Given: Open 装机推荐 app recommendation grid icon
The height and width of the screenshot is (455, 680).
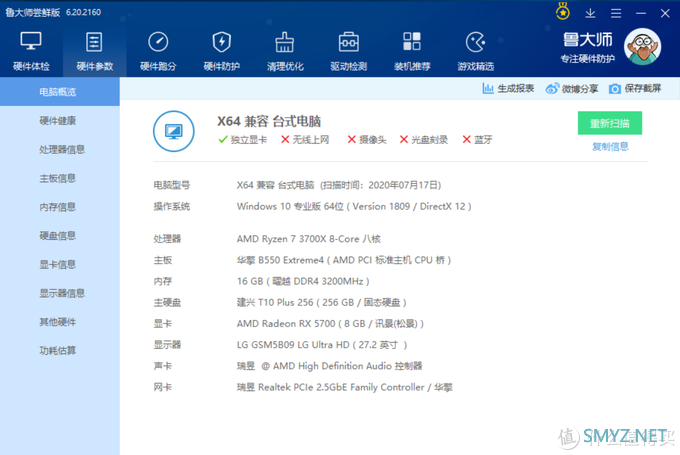Looking at the screenshot, I should 412,42.
